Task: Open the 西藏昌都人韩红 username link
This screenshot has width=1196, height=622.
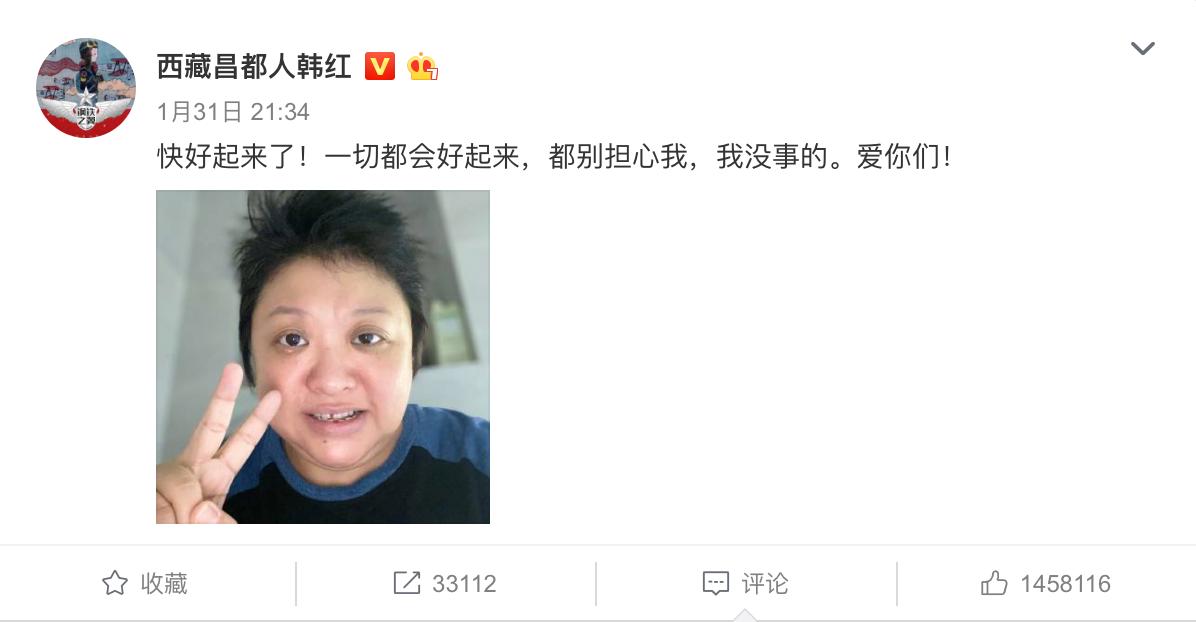Action: pos(254,66)
